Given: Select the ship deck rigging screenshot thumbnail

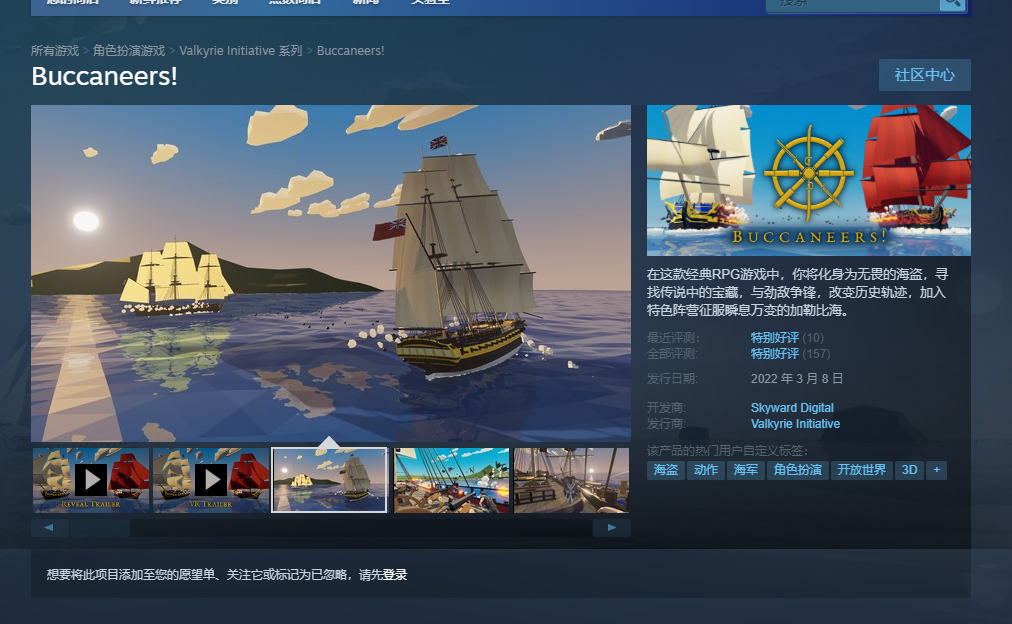Looking at the screenshot, I should pyautogui.click(x=571, y=480).
